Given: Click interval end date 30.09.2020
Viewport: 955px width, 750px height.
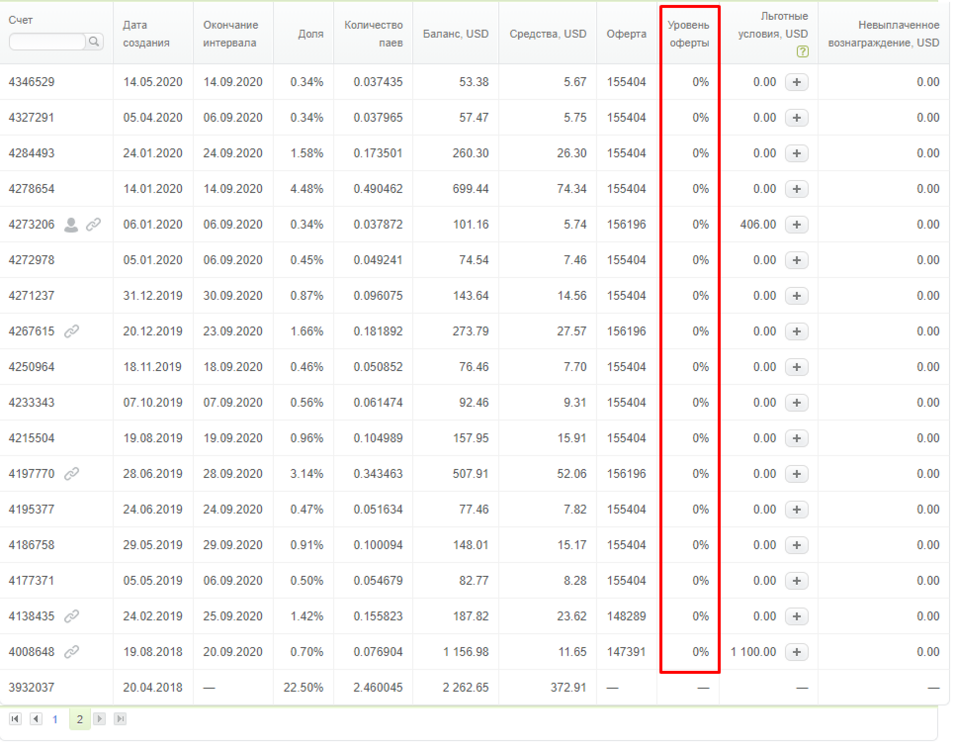Looking at the screenshot, I should tap(233, 296).
